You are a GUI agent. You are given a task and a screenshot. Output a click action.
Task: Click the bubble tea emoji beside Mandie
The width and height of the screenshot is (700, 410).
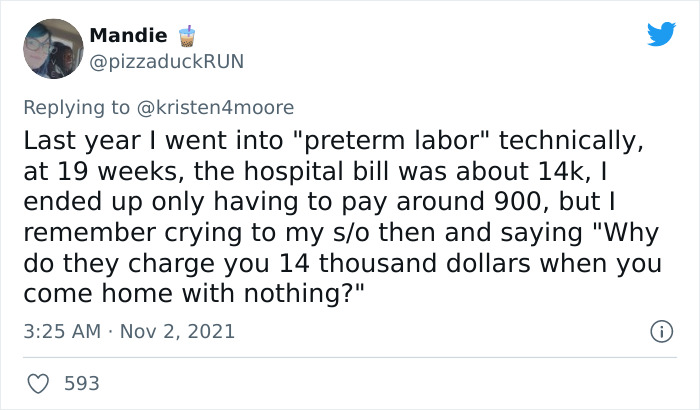(x=184, y=36)
